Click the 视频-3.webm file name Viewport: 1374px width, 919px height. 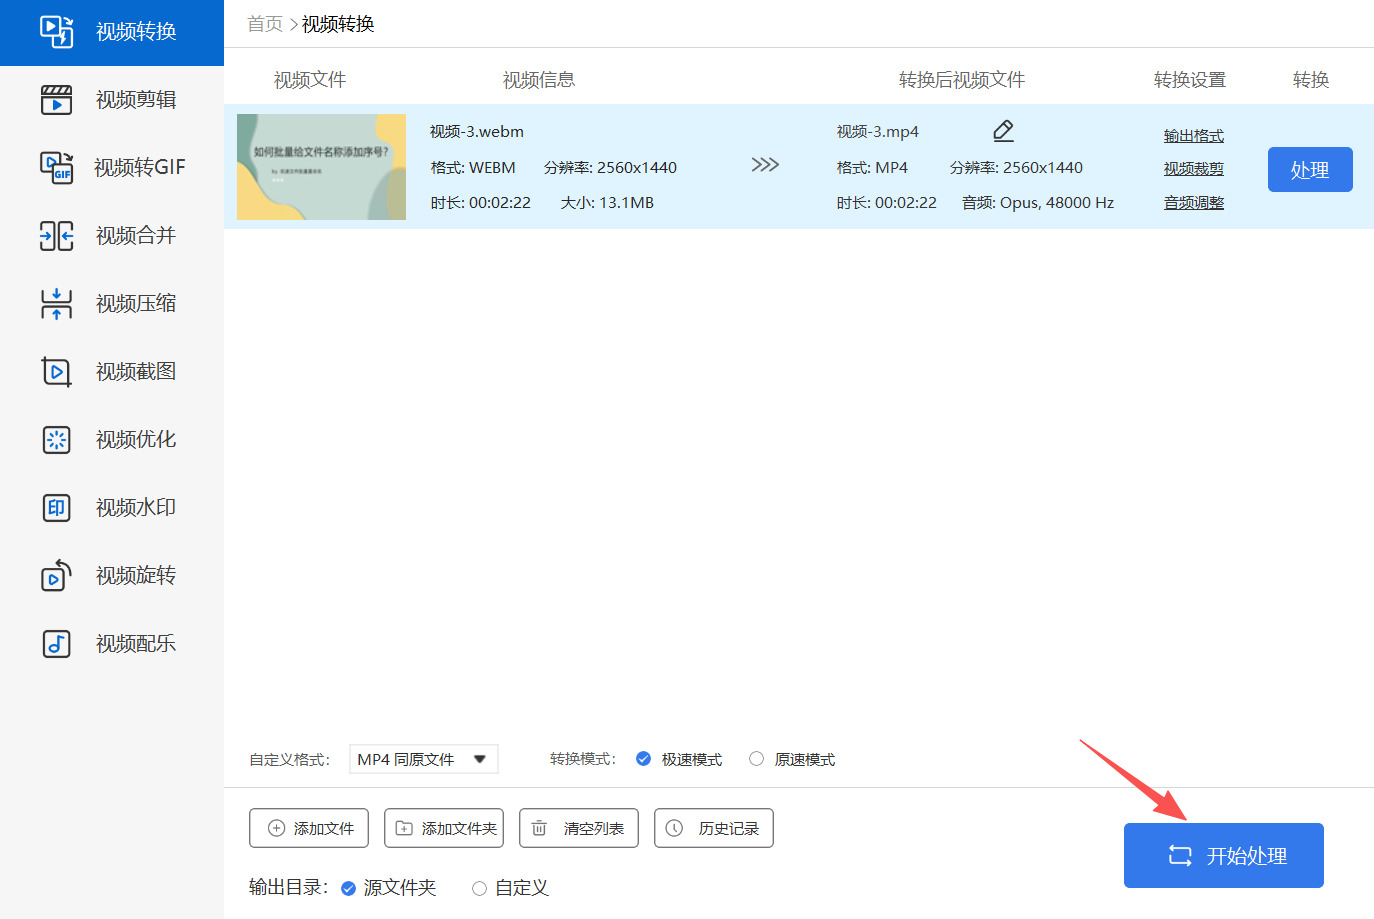pyautogui.click(x=477, y=132)
